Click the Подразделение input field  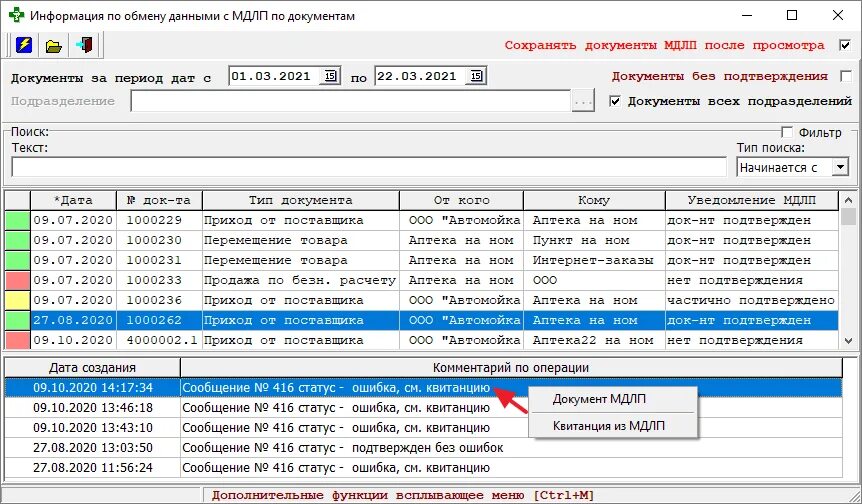(351, 102)
